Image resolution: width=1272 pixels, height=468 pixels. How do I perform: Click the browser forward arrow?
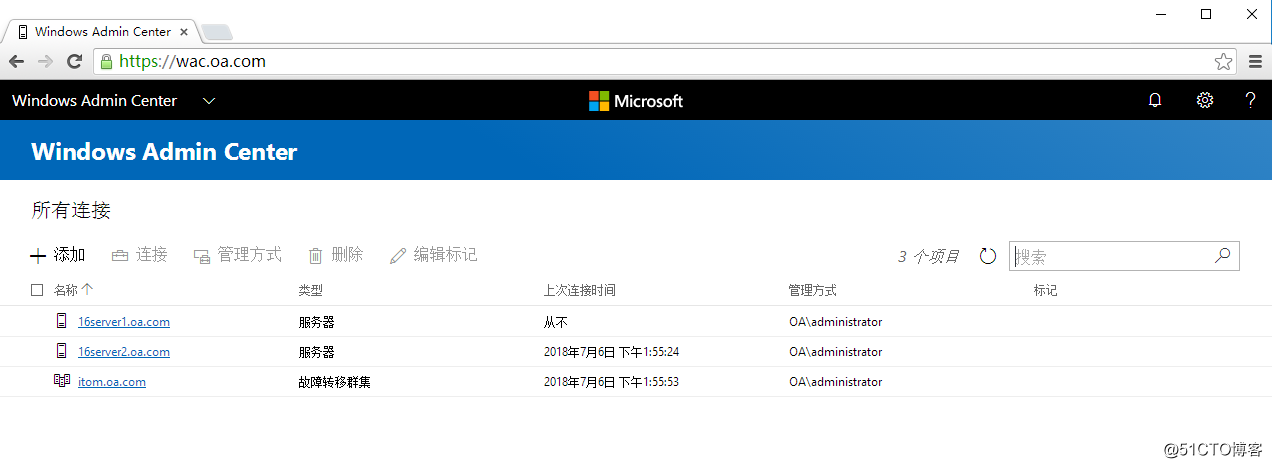[x=45, y=61]
